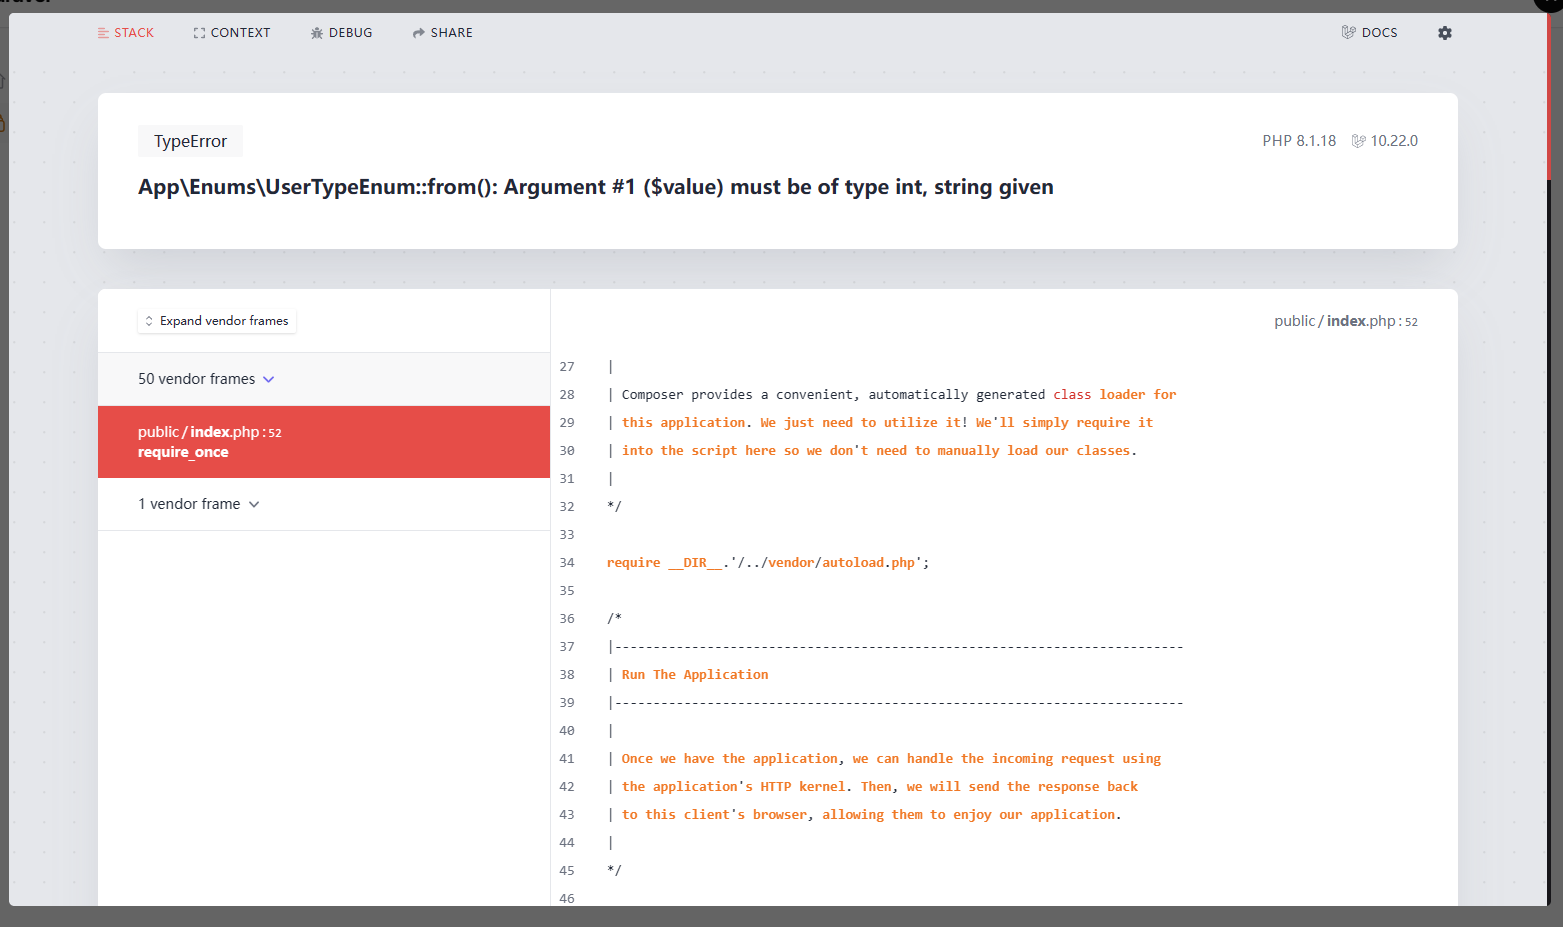Click the public/index.php:52 path above the code
Screen dimensions: 1563x927
[x=1346, y=320]
